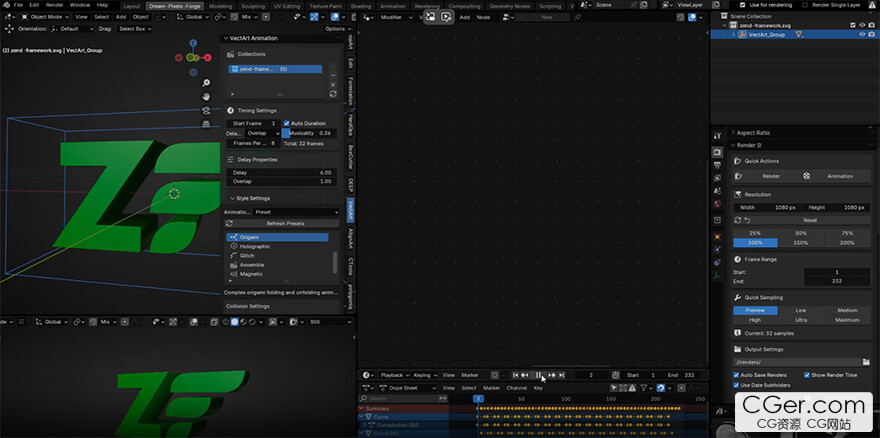Viewport: 880px width, 438px height.
Task: Click the X remove icon beside Collections list
Action: coord(333,85)
